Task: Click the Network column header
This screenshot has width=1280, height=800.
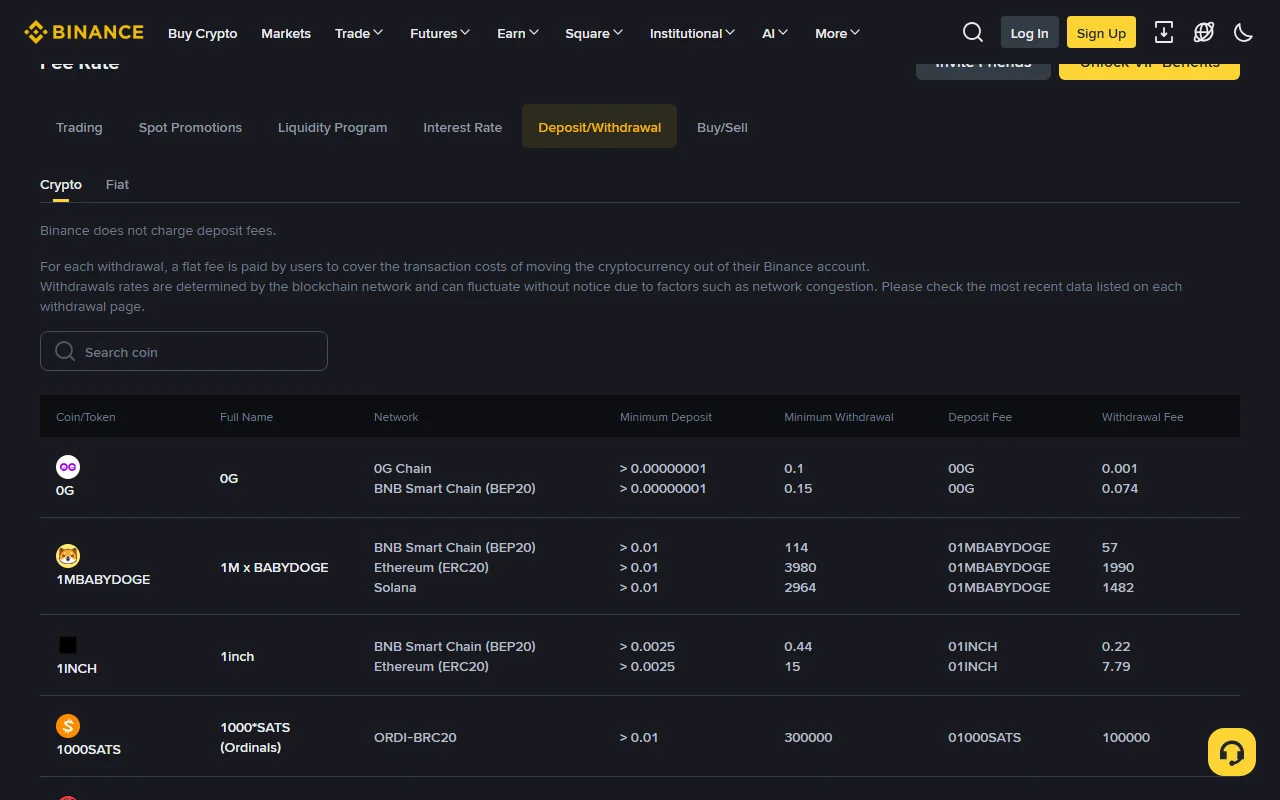Action: click(396, 417)
